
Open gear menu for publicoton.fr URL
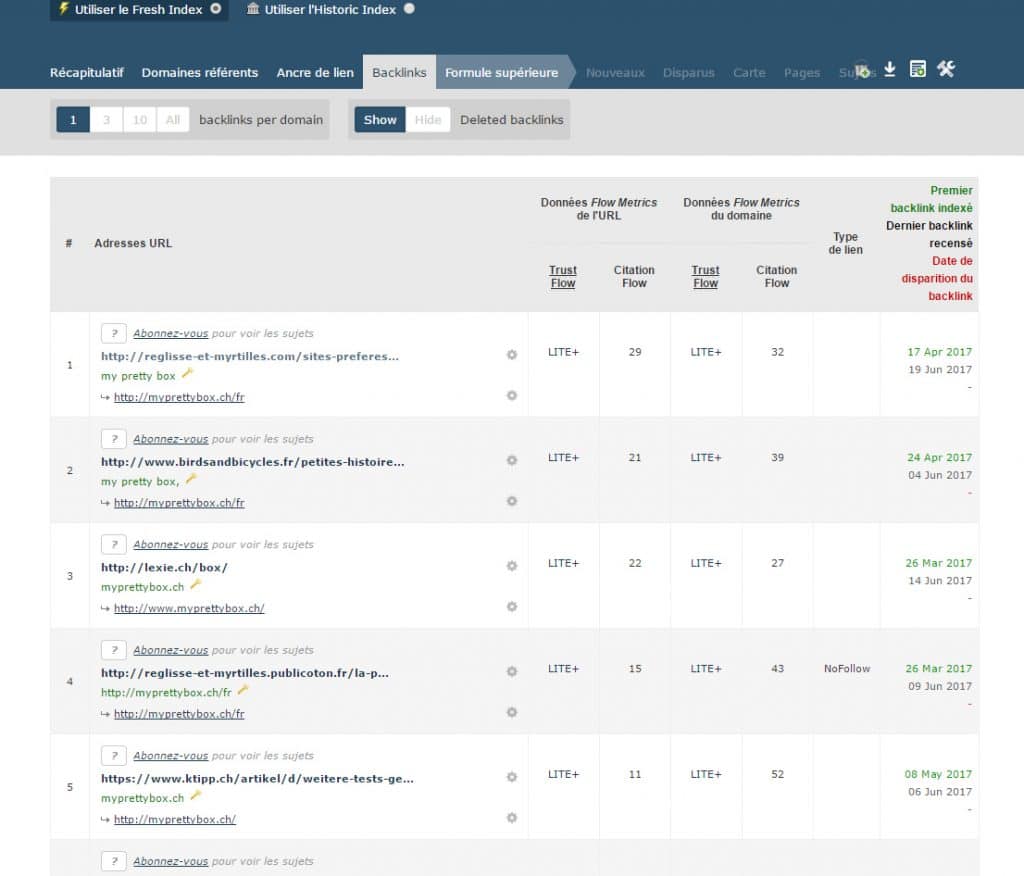coord(512,672)
